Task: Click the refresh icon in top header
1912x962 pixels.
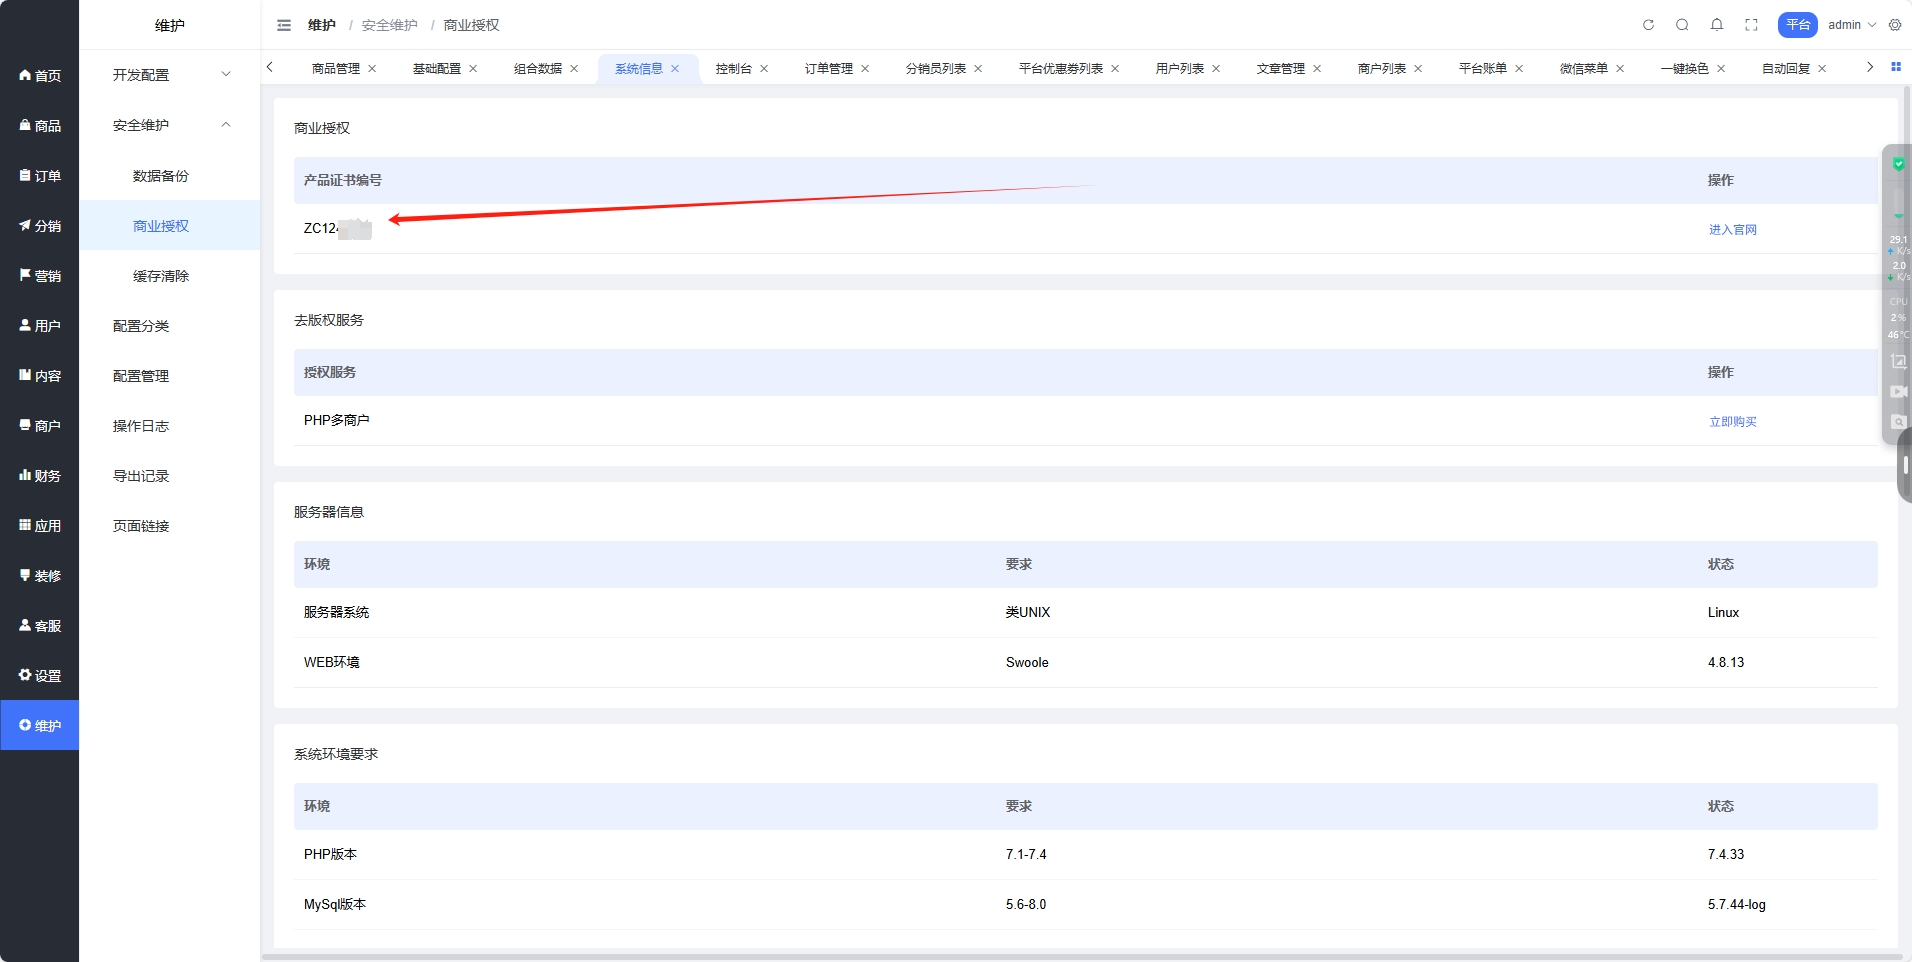Action: tap(1648, 25)
